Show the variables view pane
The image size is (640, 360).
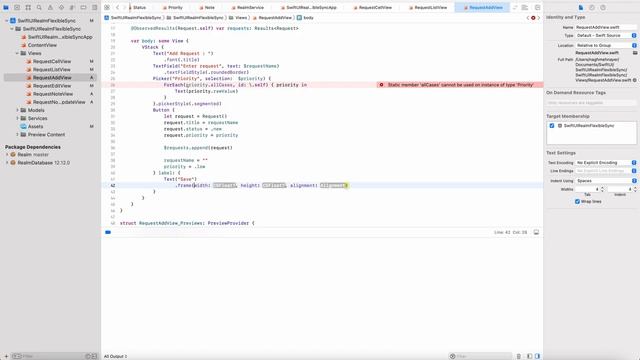pos(529,356)
